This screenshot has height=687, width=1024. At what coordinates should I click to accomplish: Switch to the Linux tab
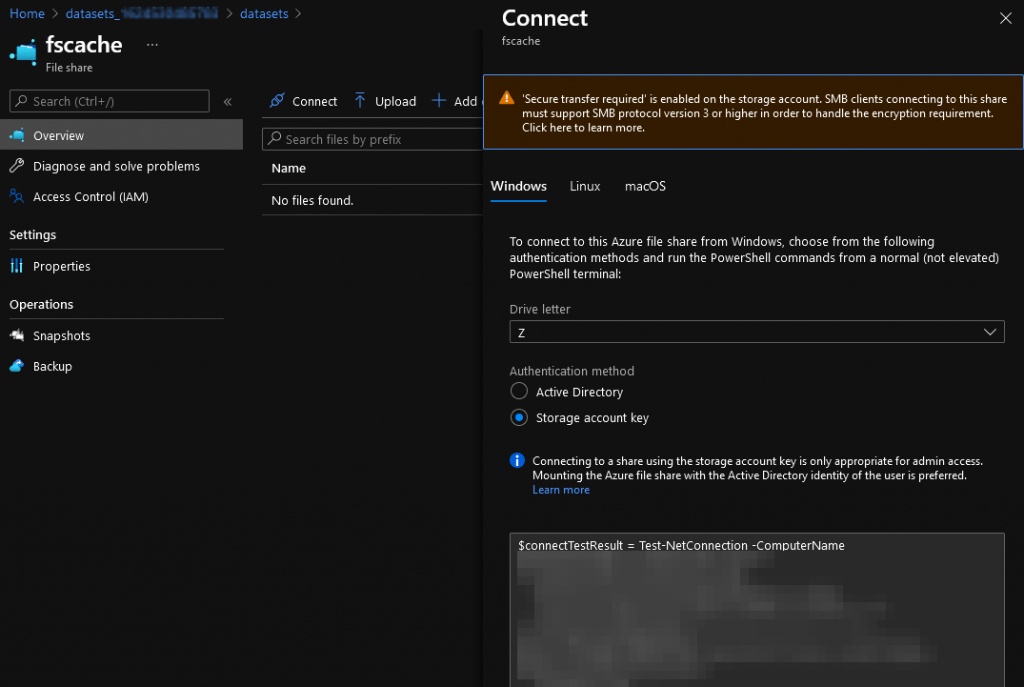click(x=584, y=186)
